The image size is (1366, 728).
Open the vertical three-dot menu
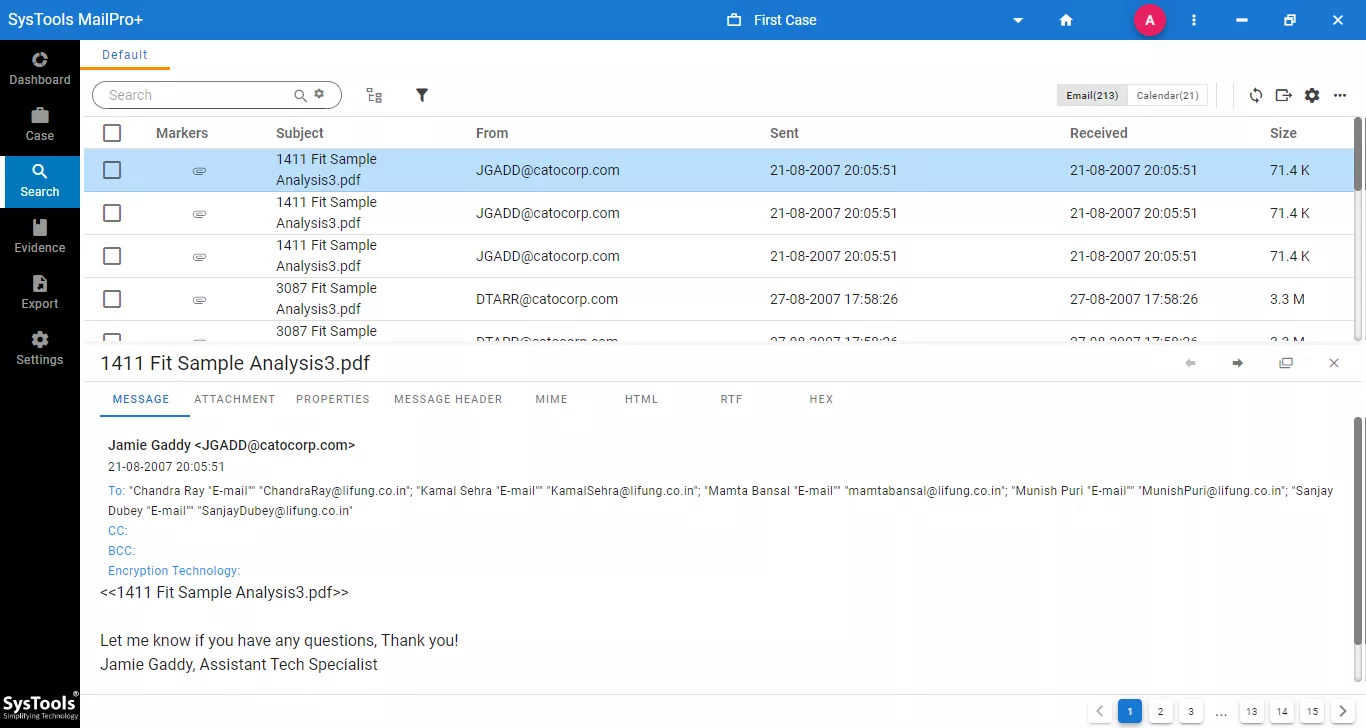[x=1194, y=20]
